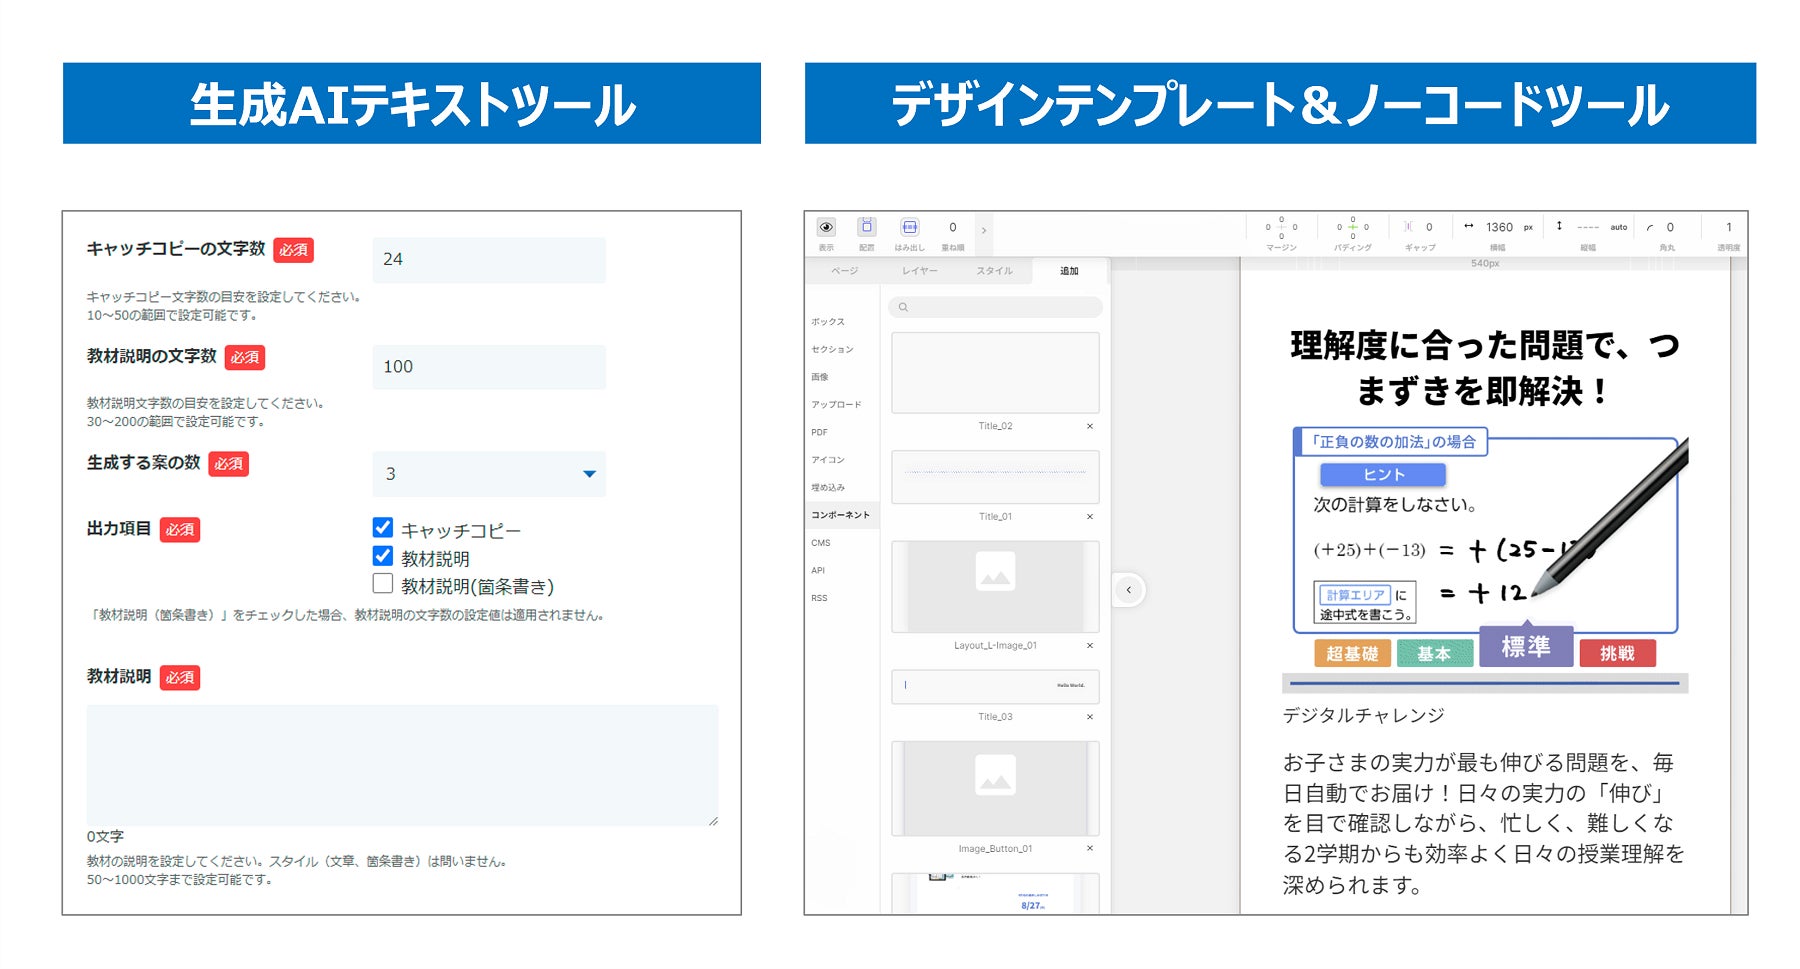Uncheck the キャッチコピー checkbox
This screenshot has height=969, width=1800.
pyautogui.click(x=382, y=527)
